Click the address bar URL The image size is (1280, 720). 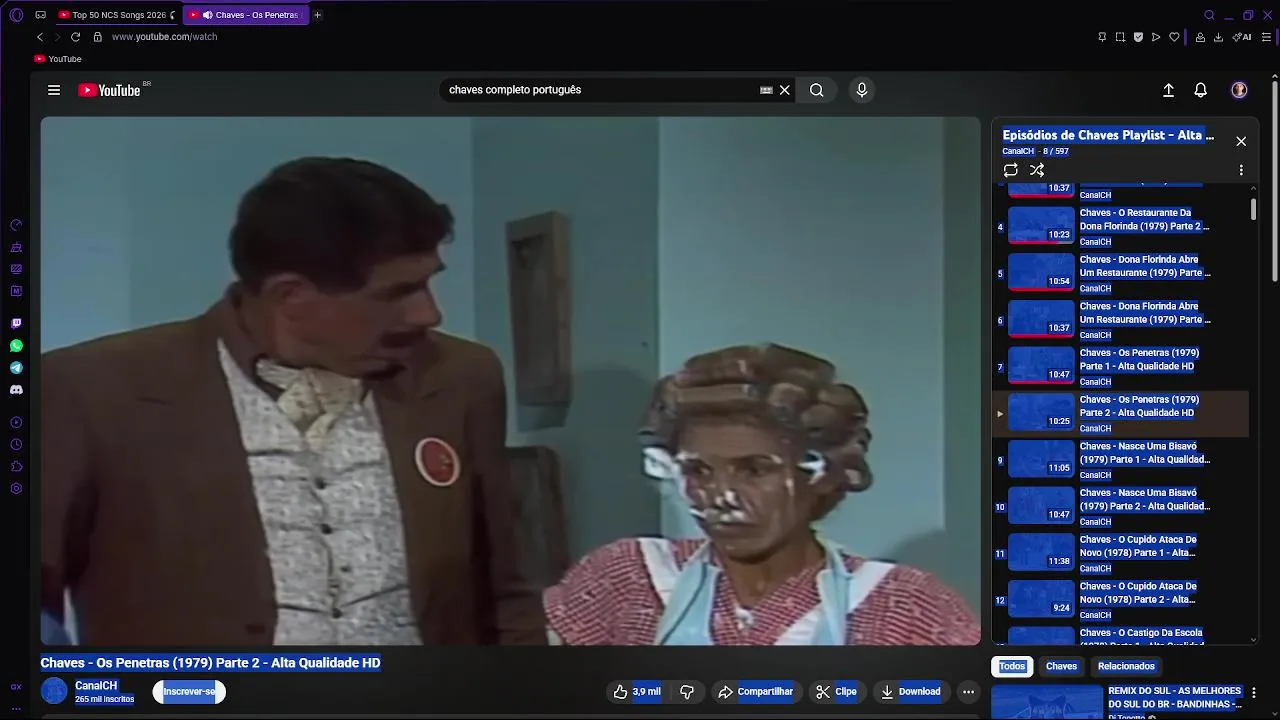(164, 37)
